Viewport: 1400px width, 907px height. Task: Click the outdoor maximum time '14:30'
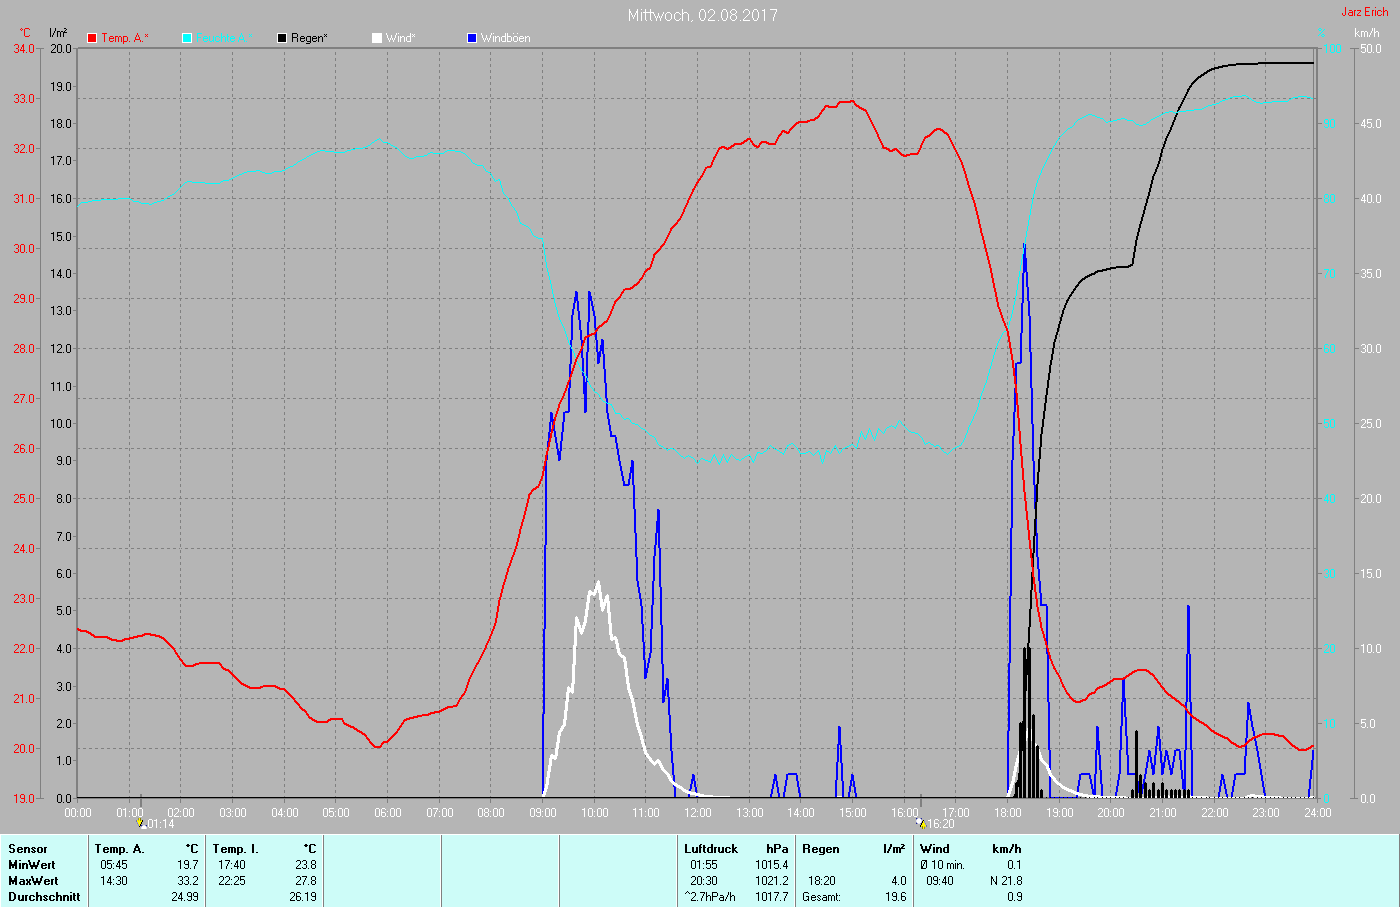[114, 881]
